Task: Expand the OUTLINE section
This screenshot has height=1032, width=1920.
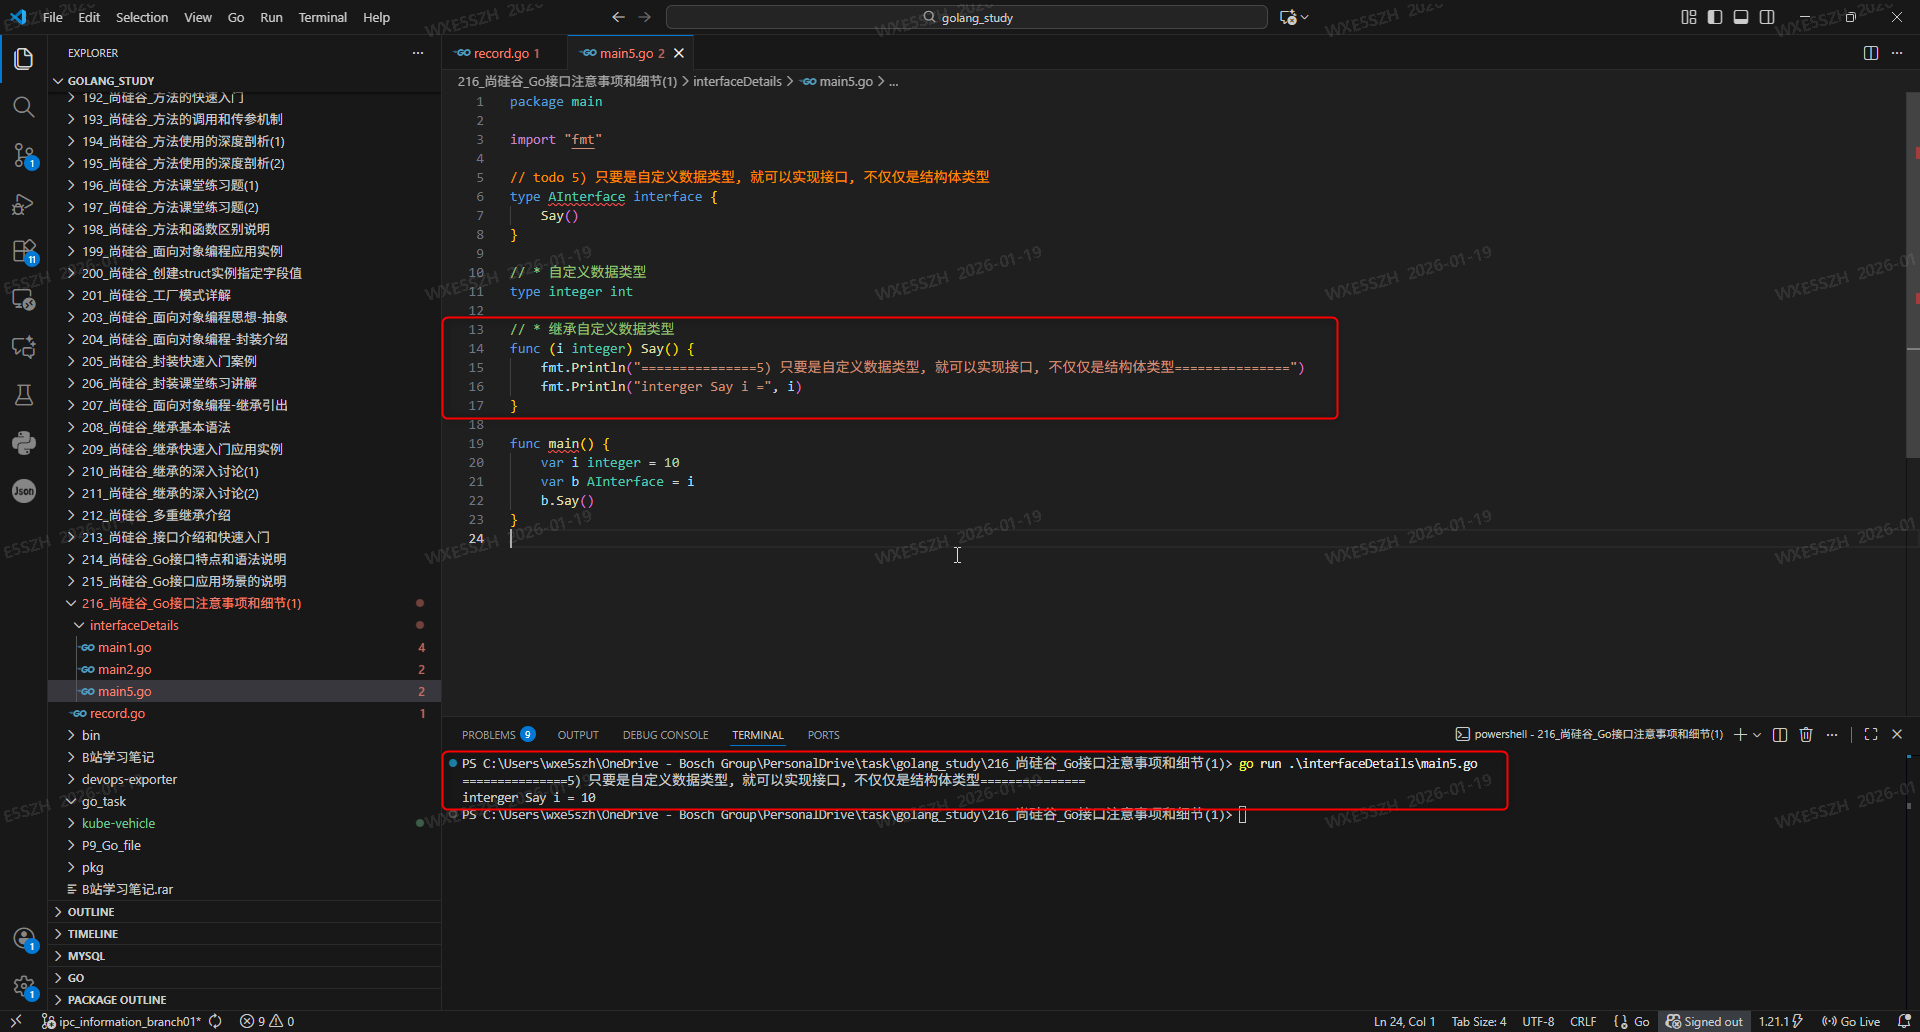Action: pos(244,912)
